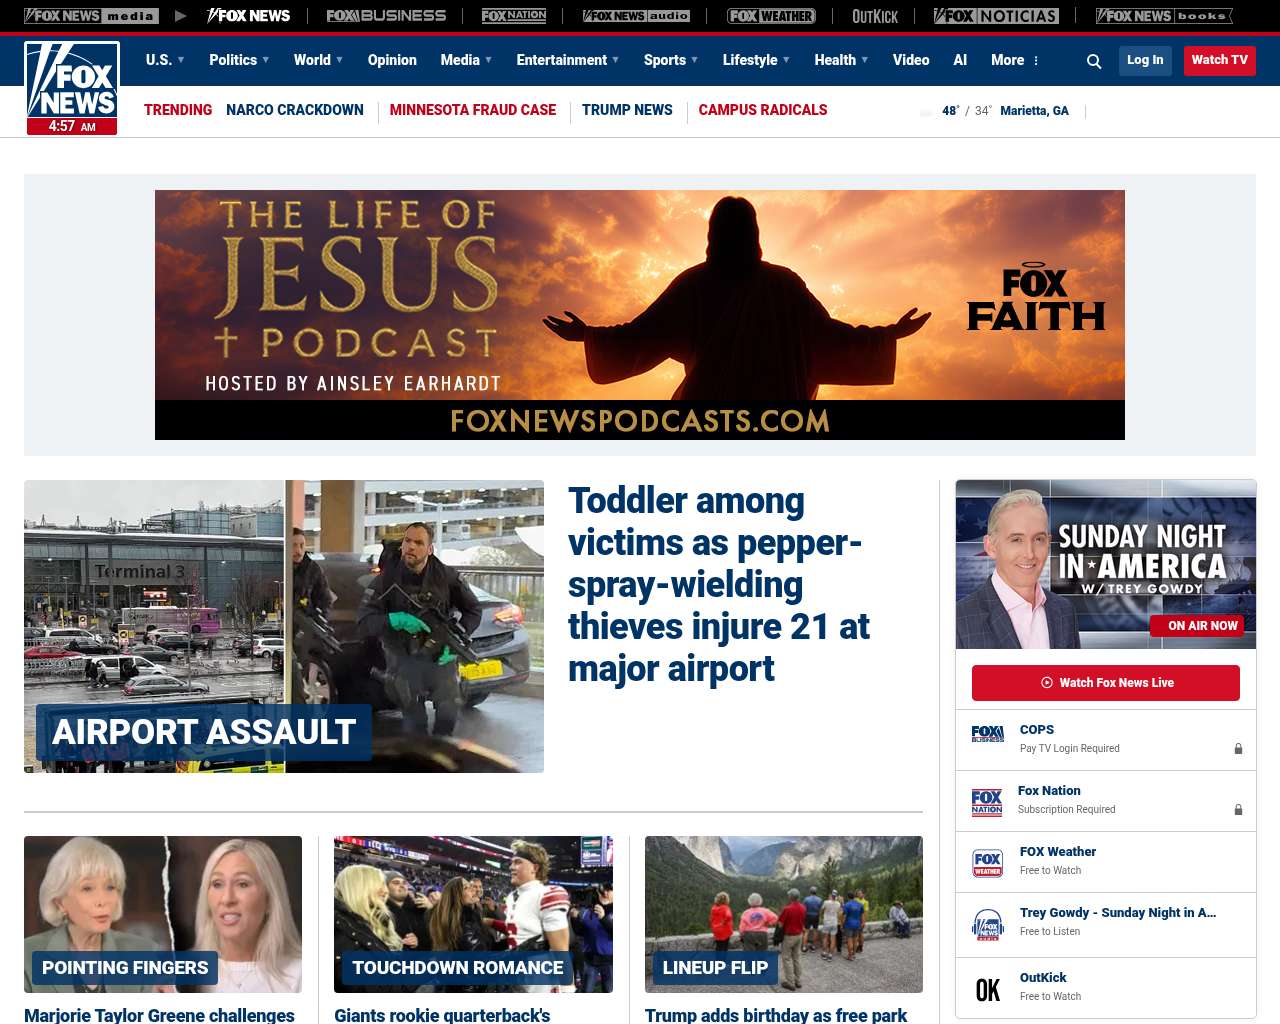
Task: Expand the U.S. dropdown menu
Action: tap(165, 60)
